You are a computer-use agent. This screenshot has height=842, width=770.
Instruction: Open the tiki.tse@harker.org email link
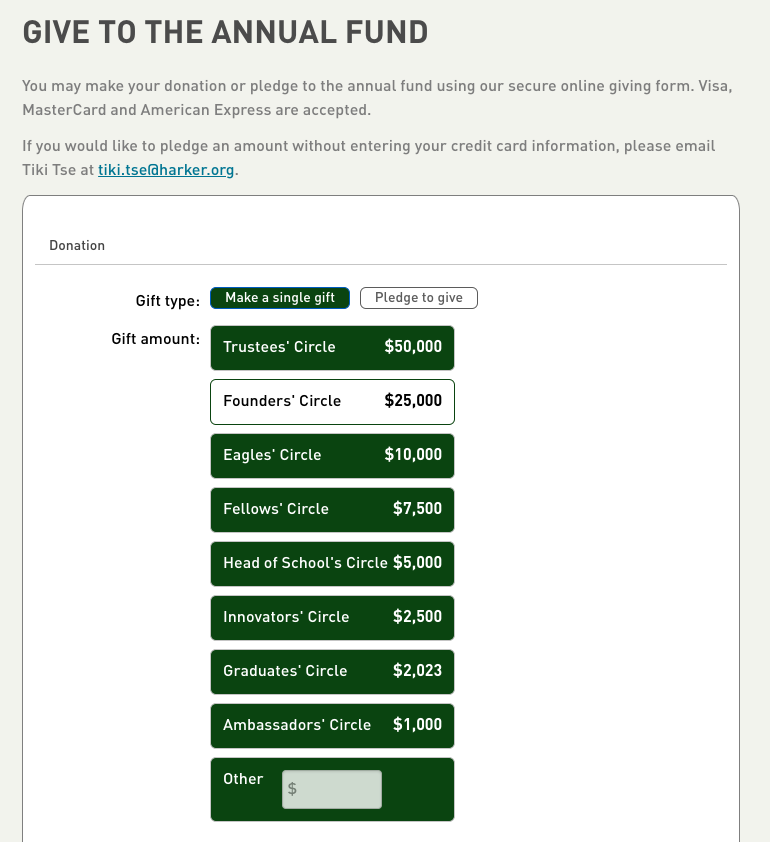click(166, 170)
